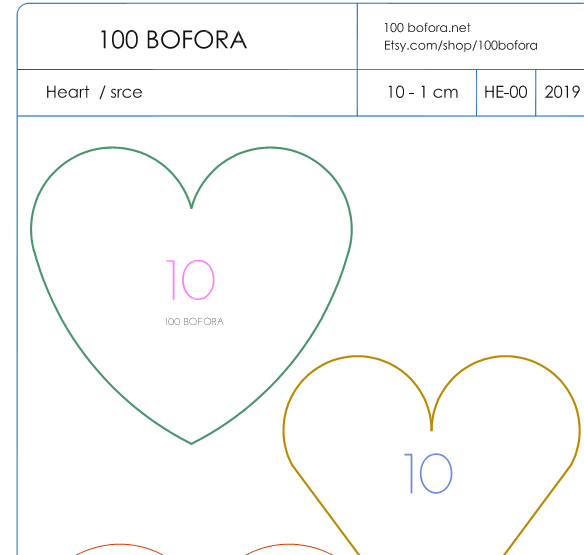The height and width of the screenshot is (555, 584).
Task: Select the HE-00 code cell
Action: click(505, 92)
